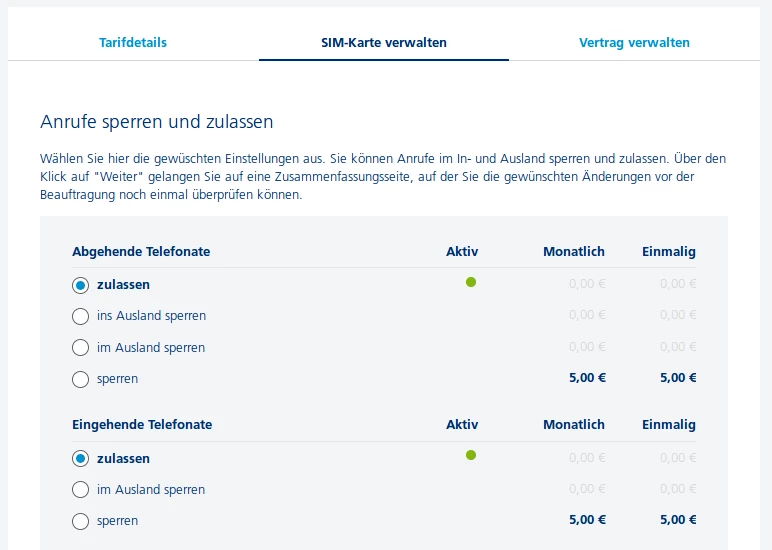Select im Ausland sperren under Abgehende Telefonate
The height and width of the screenshot is (550, 772).
81,348
